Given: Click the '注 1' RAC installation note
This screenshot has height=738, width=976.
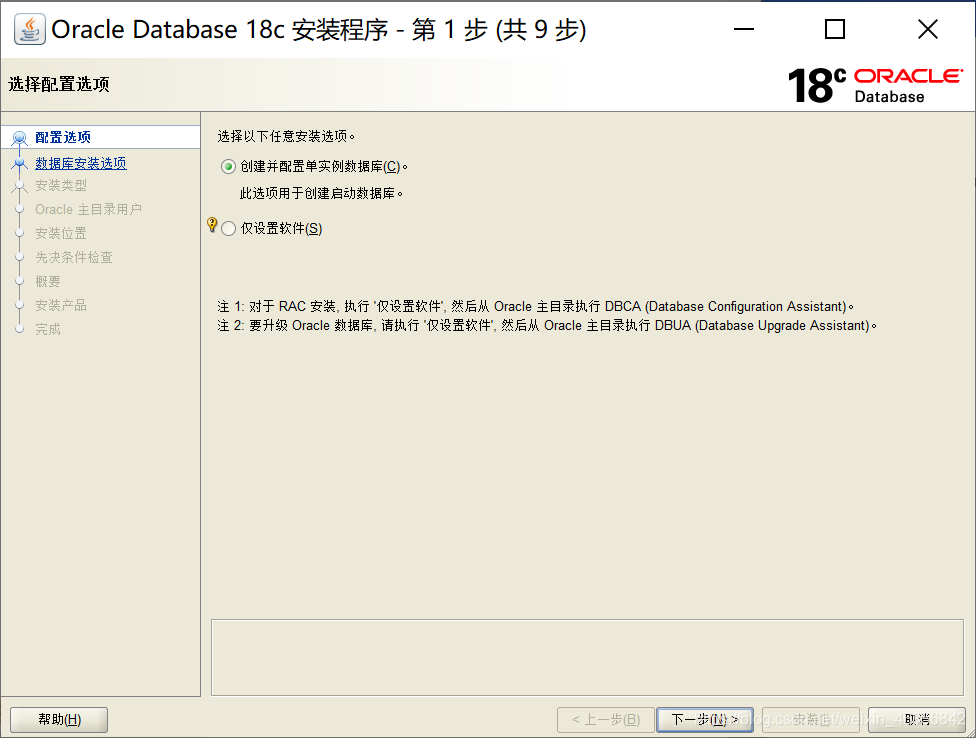Looking at the screenshot, I should click(x=536, y=307).
